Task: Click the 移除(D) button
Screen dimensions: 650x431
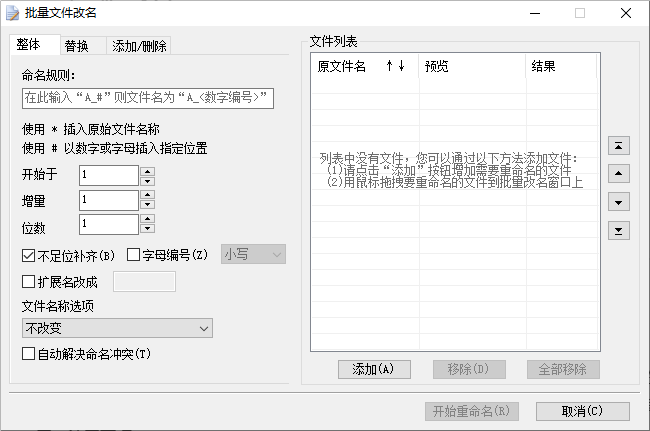Action: click(x=469, y=369)
